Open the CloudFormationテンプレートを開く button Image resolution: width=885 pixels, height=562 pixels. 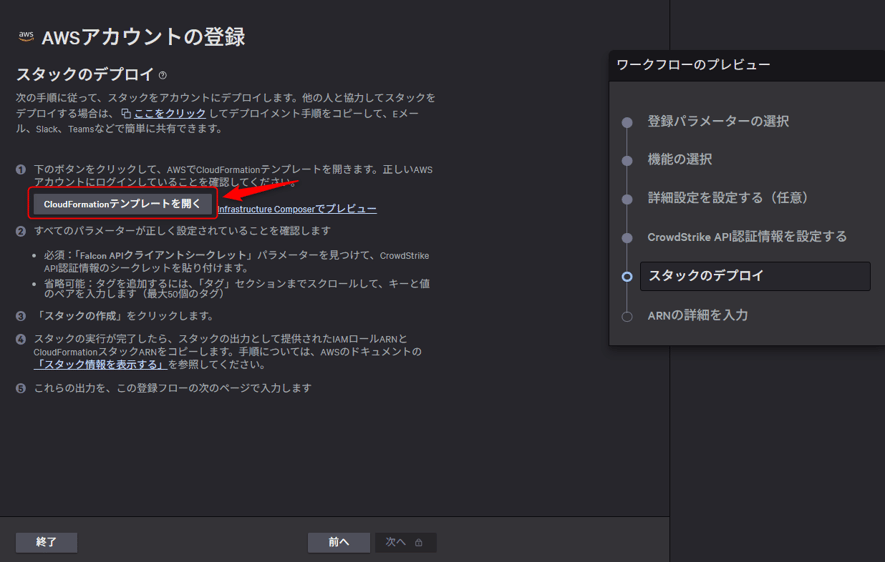click(122, 204)
